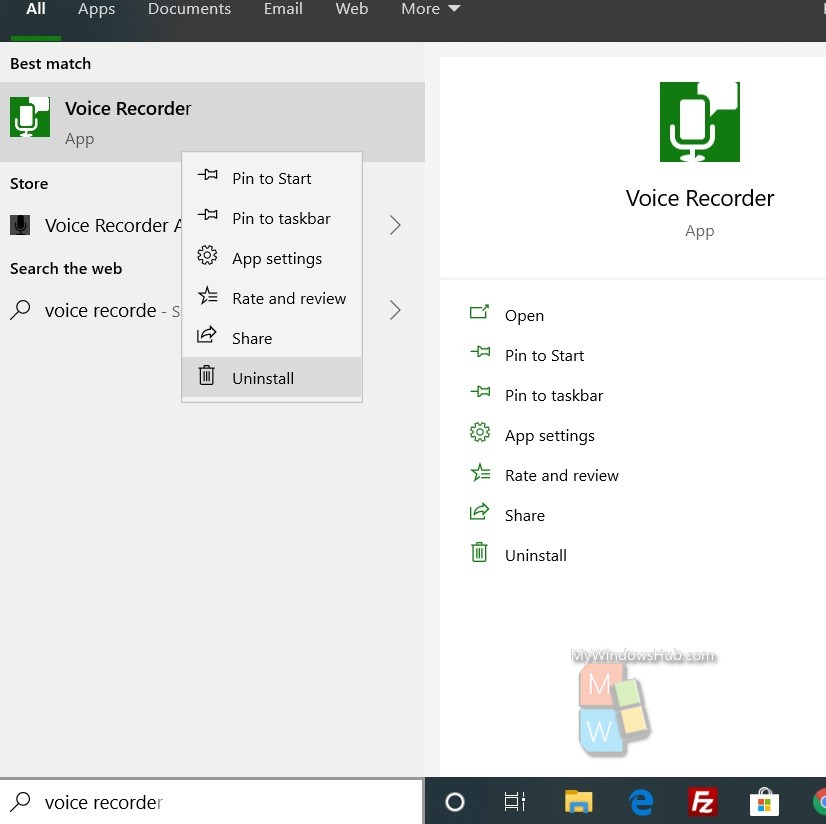This screenshot has width=826, height=824.
Task: Click the green star icon in preview pane
Action: [480, 472]
